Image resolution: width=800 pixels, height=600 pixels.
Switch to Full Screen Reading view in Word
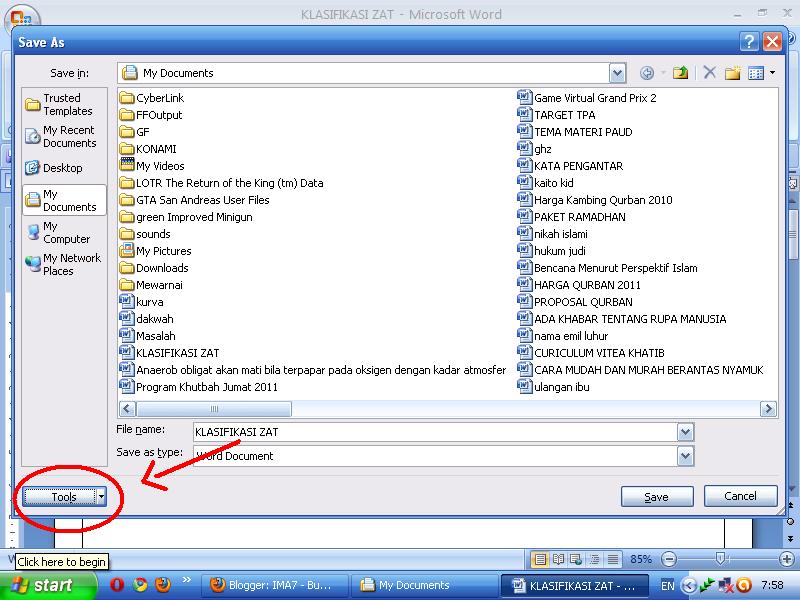pos(559,559)
